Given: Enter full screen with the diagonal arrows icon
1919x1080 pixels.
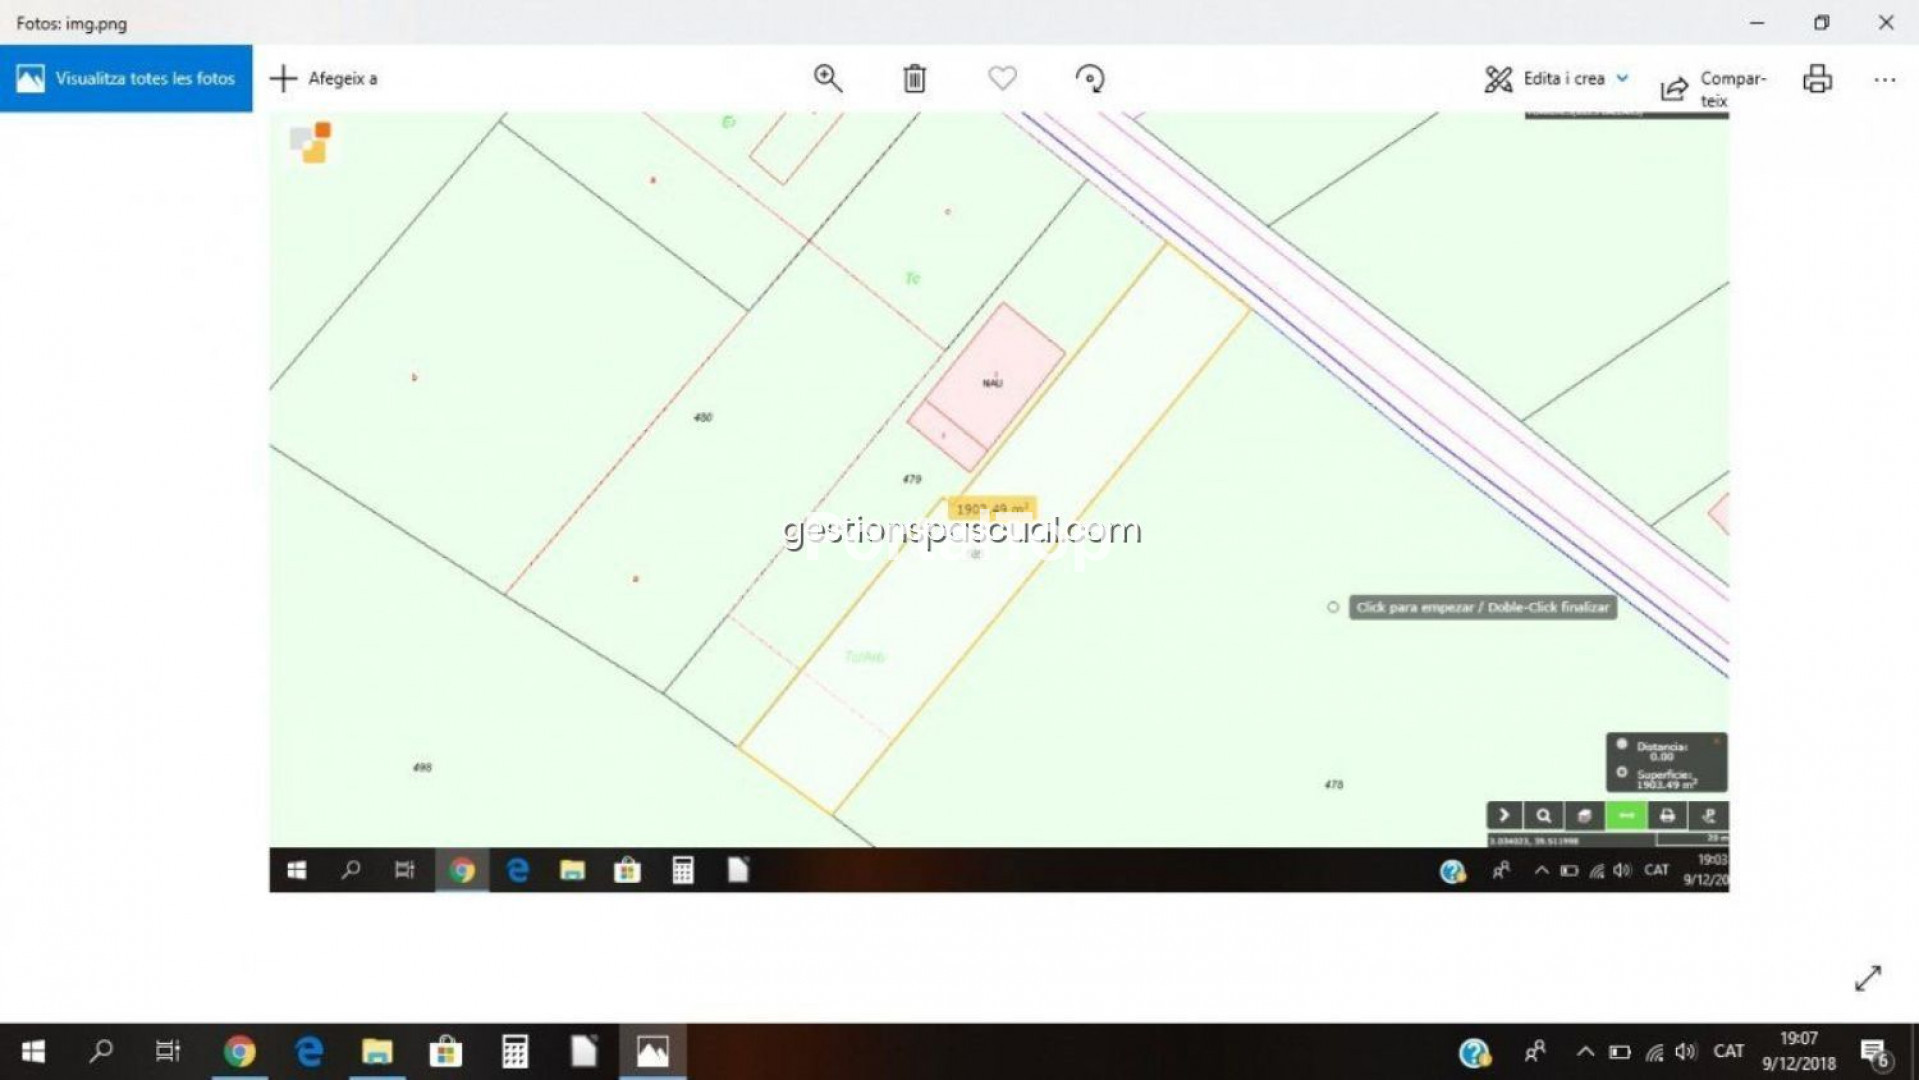Looking at the screenshot, I should (1867, 978).
